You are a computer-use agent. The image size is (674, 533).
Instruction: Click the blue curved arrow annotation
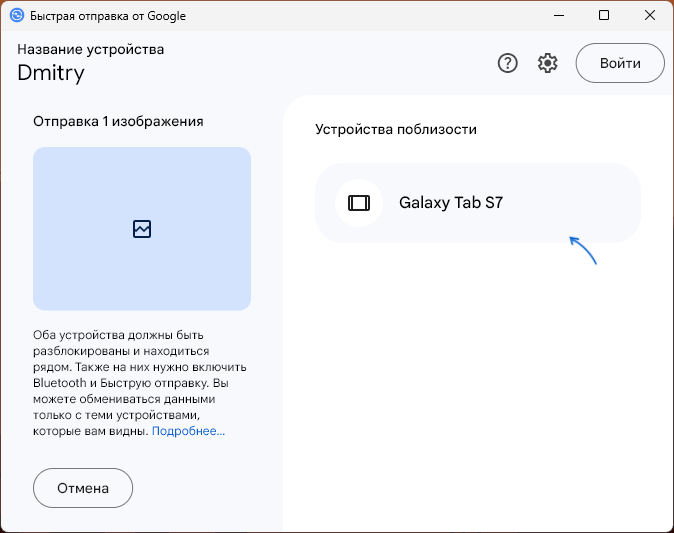point(582,250)
